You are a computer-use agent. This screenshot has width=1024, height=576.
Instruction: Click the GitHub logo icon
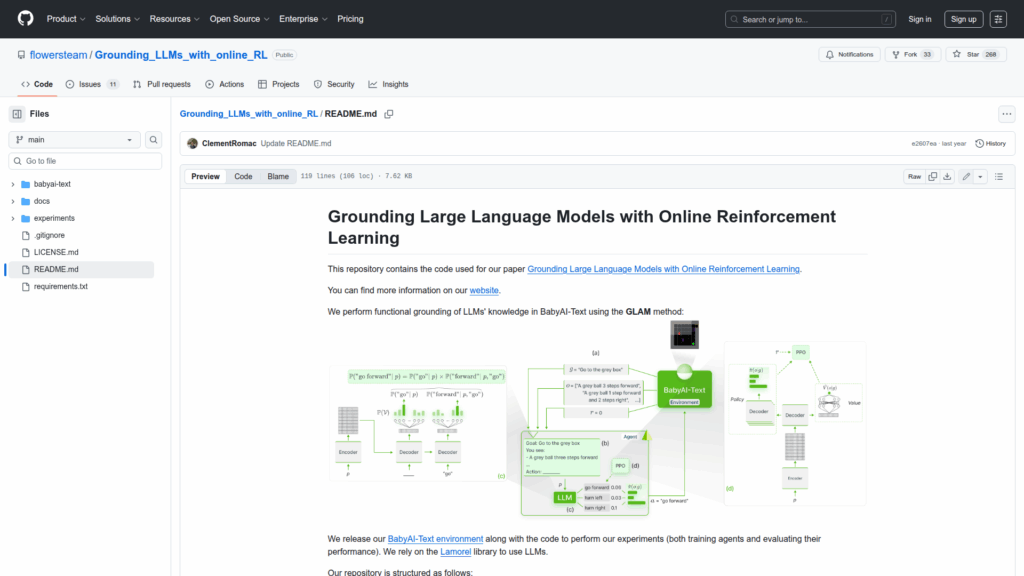click(25, 19)
